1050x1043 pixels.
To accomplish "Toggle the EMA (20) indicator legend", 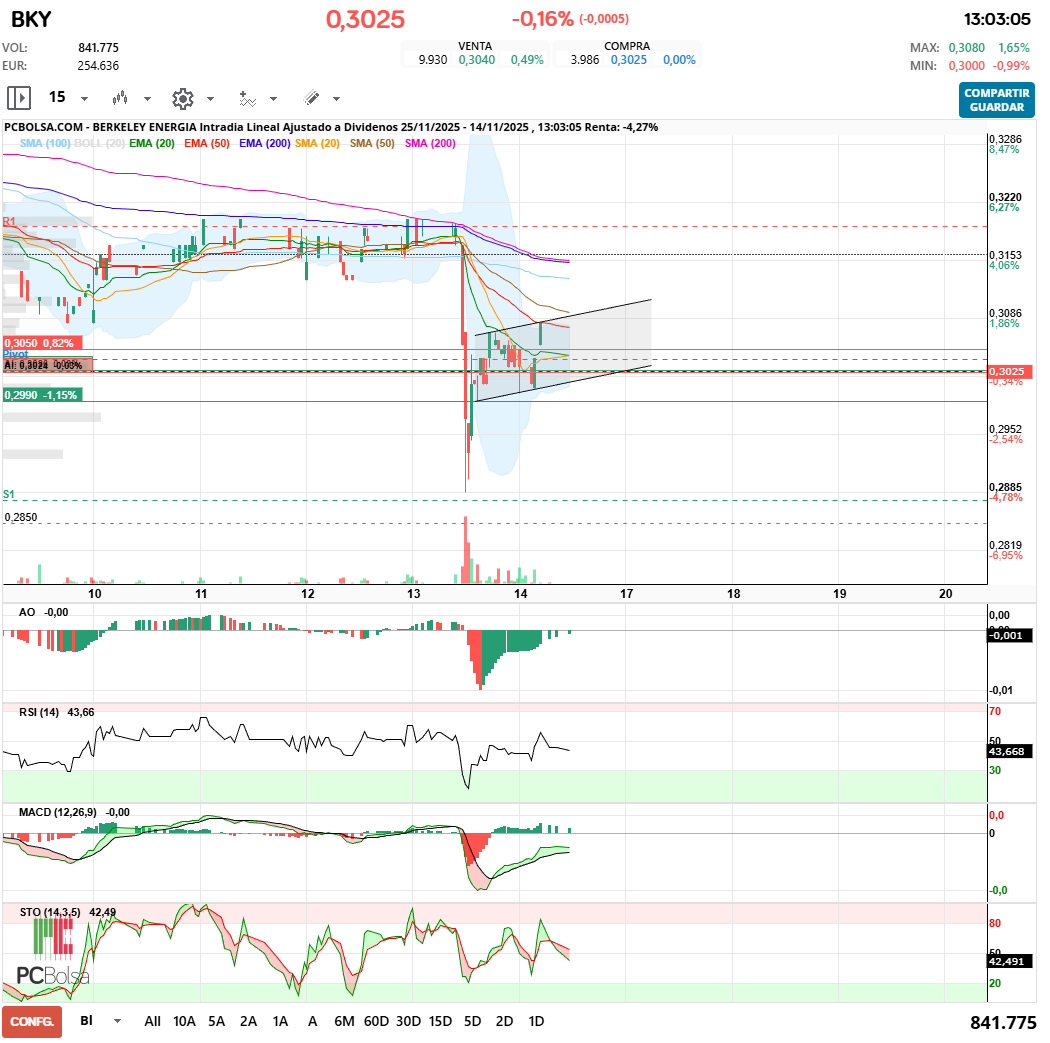I will click(152, 143).
